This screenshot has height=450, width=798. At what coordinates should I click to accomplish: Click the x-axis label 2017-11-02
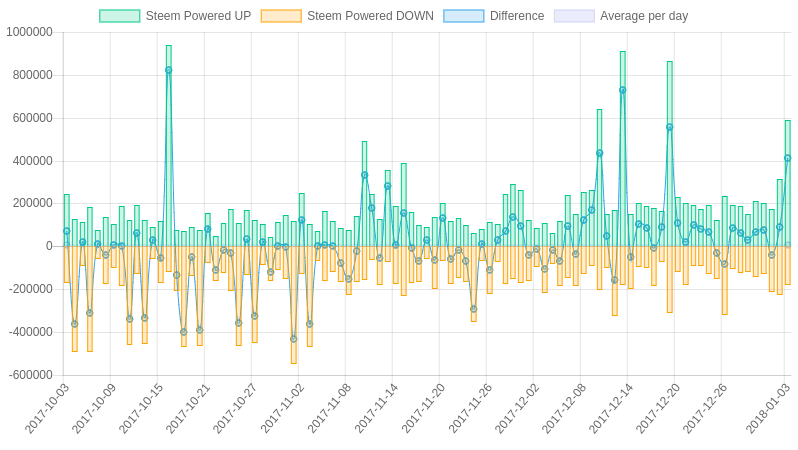tap(282, 408)
